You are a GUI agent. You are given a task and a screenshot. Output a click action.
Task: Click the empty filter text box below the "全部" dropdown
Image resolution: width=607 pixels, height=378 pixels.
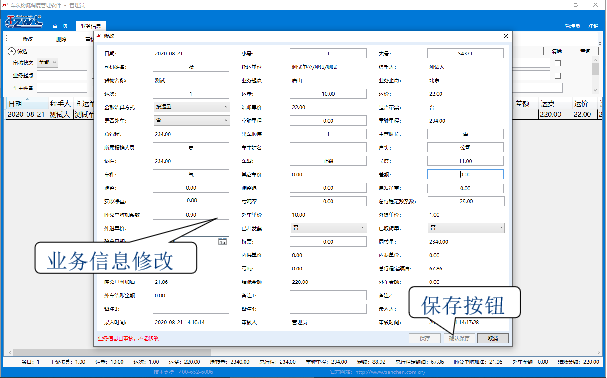click(62, 76)
